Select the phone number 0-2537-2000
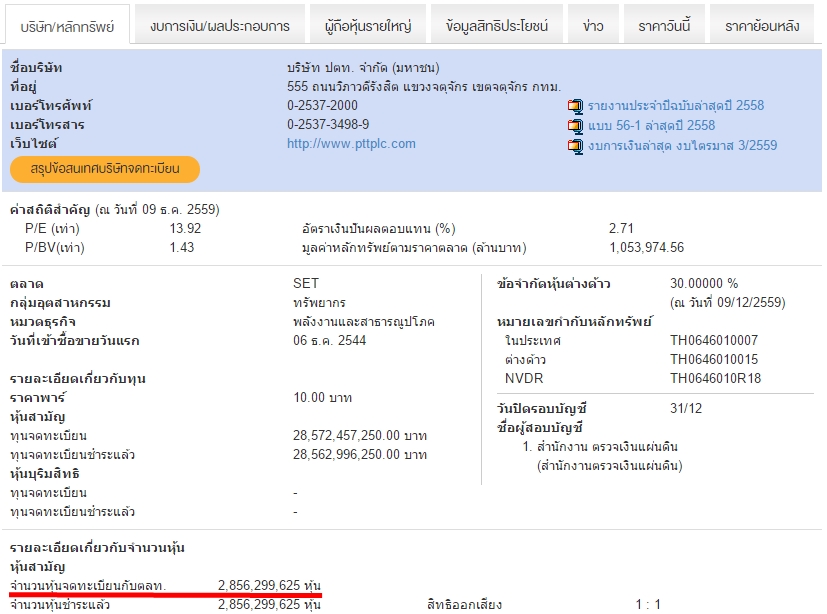The height and width of the screenshot is (614, 827). [x=322, y=105]
